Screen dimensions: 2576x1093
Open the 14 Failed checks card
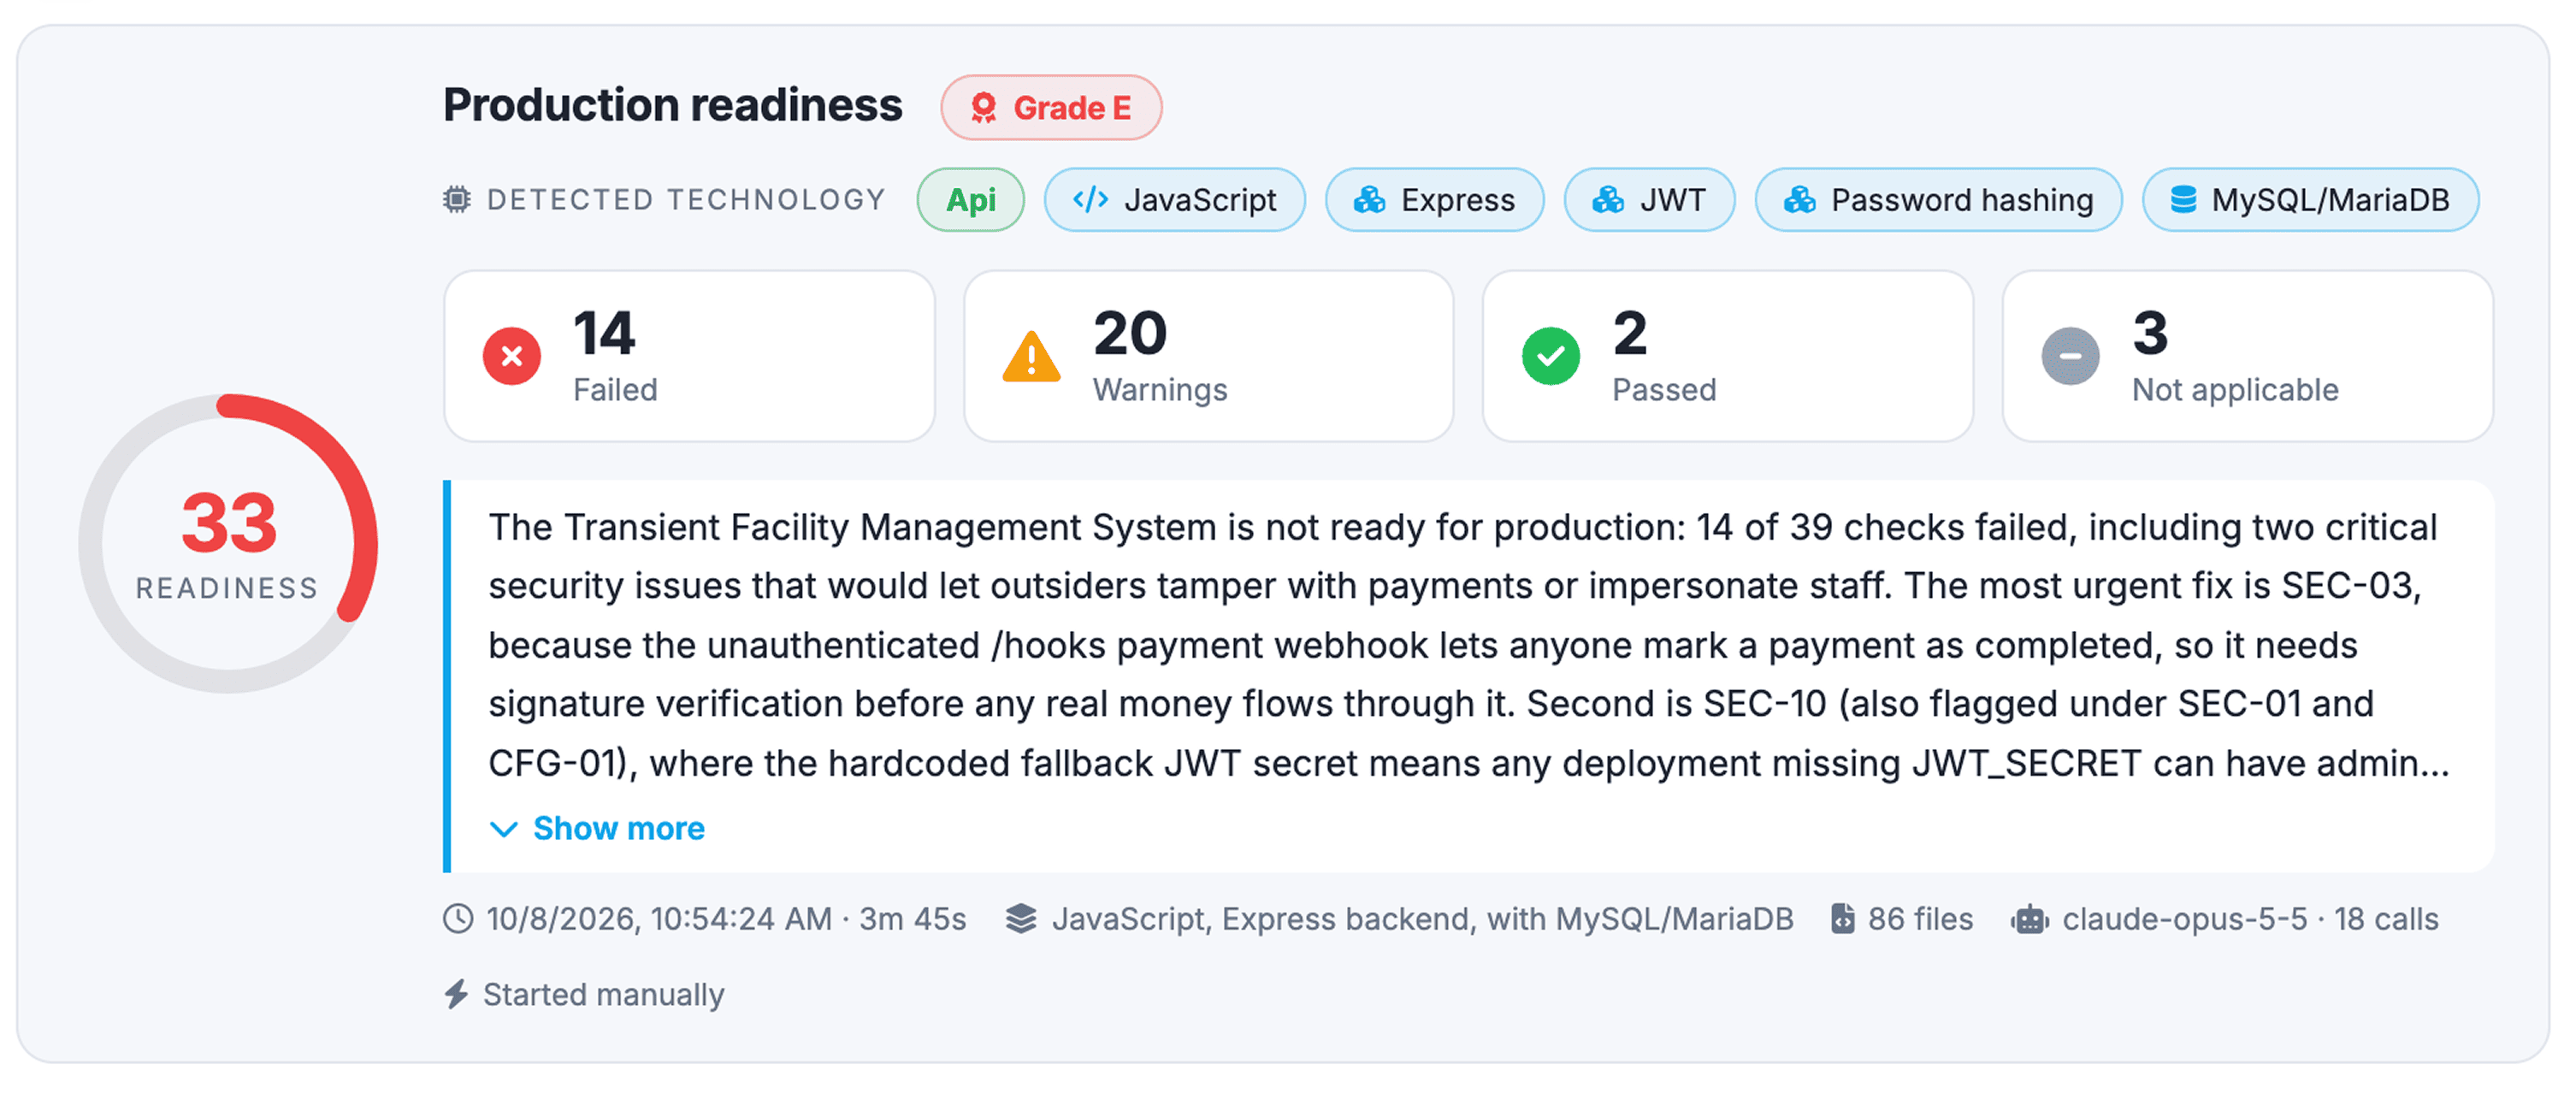(x=689, y=356)
